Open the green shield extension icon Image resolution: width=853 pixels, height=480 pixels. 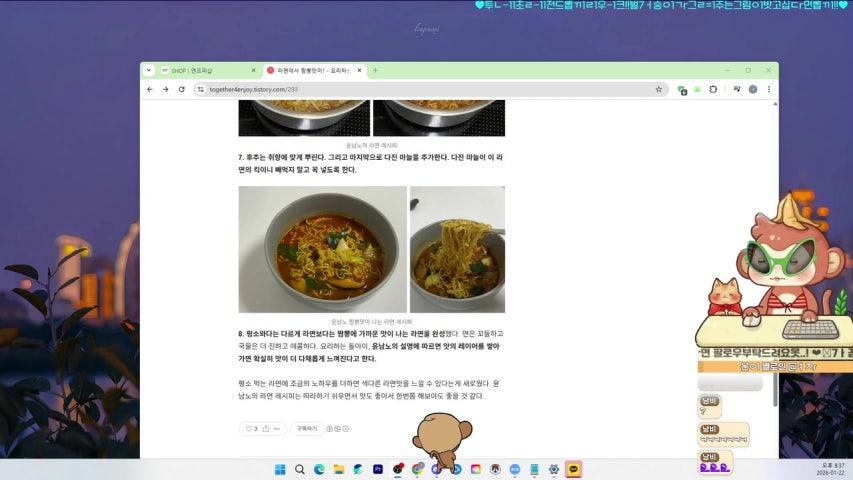click(682, 90)
